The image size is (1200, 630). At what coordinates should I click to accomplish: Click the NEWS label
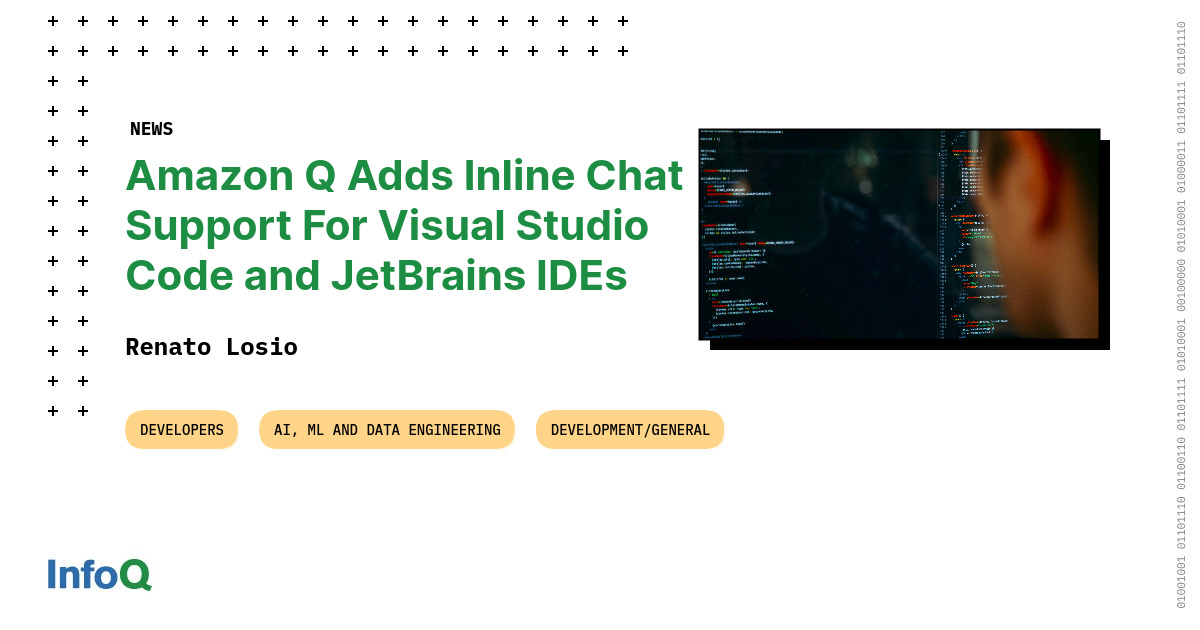point(152,129)
